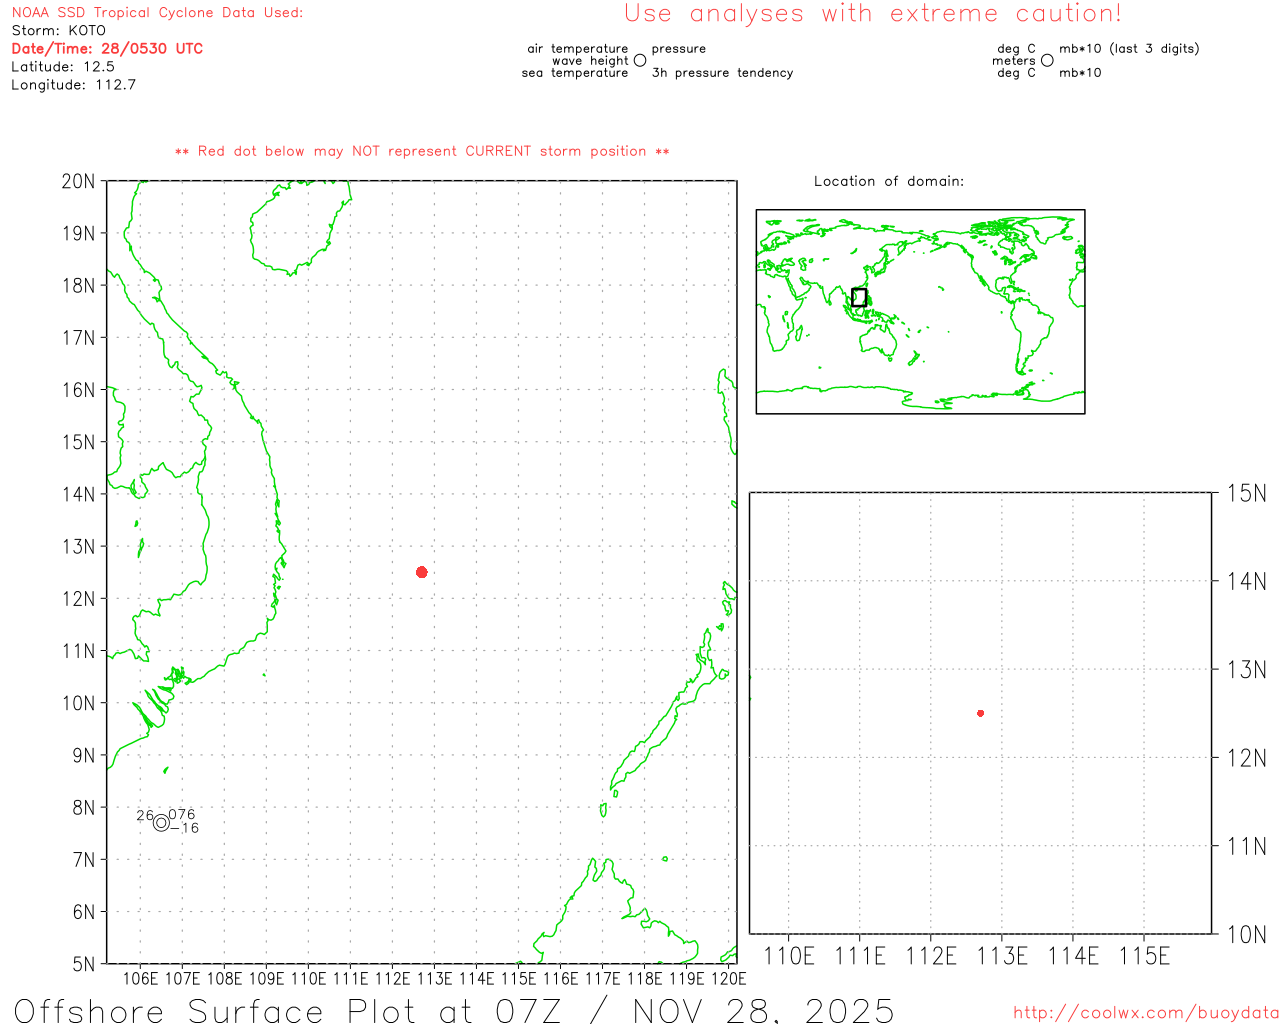This screenshot has width=1280, height=1024.
Task: Click the '117E' longitude label
Action: click(x=602, y=979)
